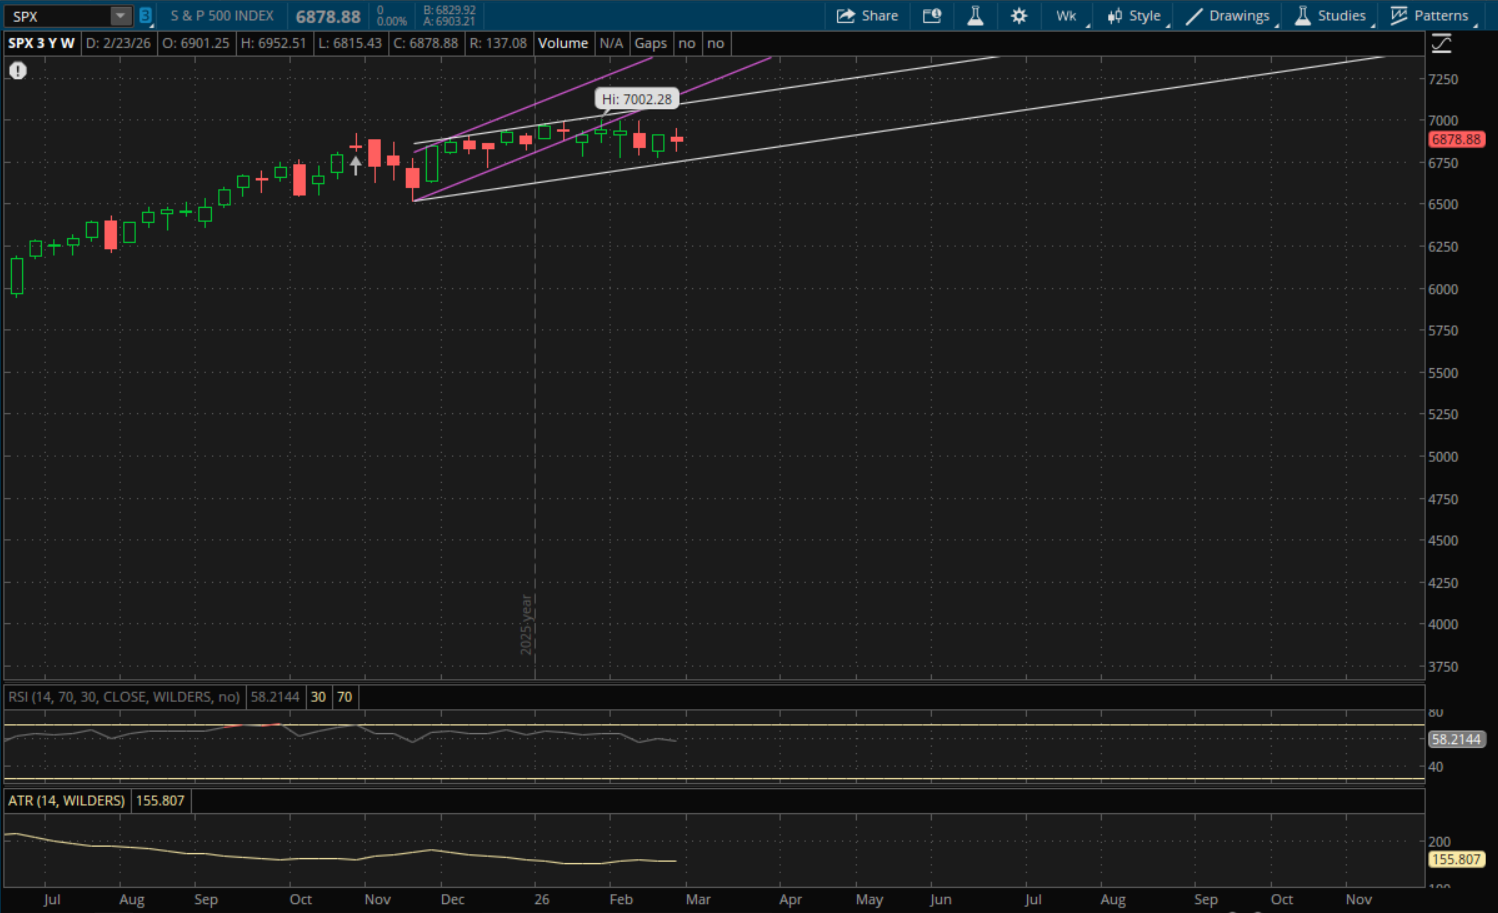Open the Patterns menu

point(1430,16)
